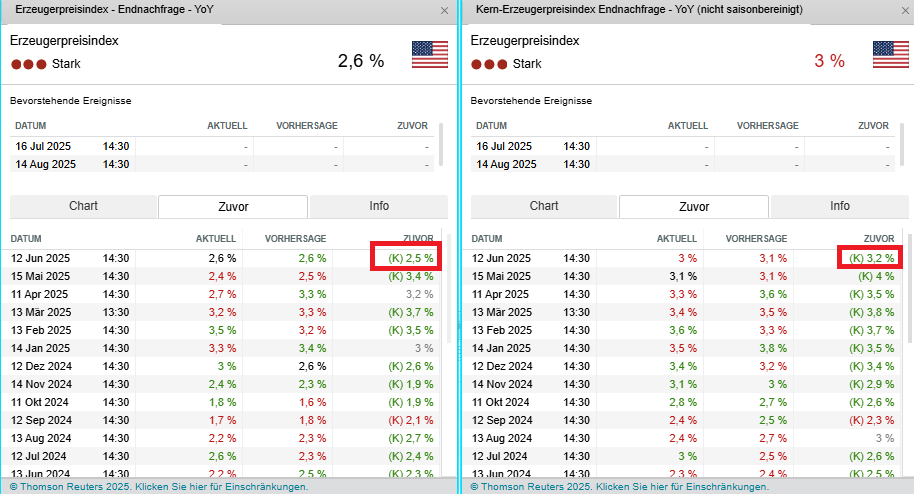Click the AKTUELL header in Kern history table
The width and height of the screenshot is (914, 494).
tap(677, 239)
